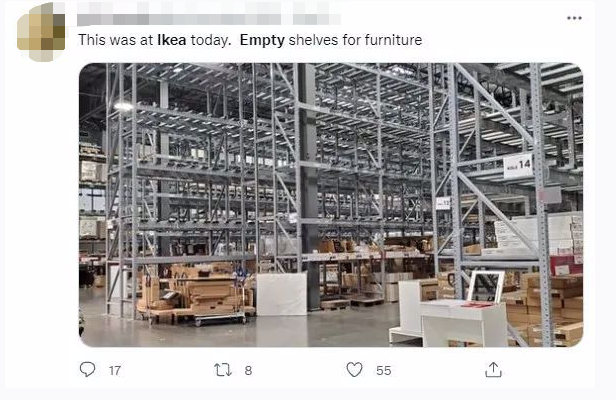Click the flatbed cart loaded with boxes
Screen dimensions: 616x400
coord(196,295)
